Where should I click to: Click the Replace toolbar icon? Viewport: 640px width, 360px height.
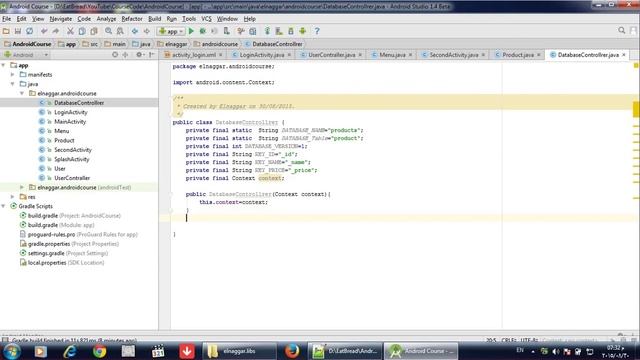point(120,31)
